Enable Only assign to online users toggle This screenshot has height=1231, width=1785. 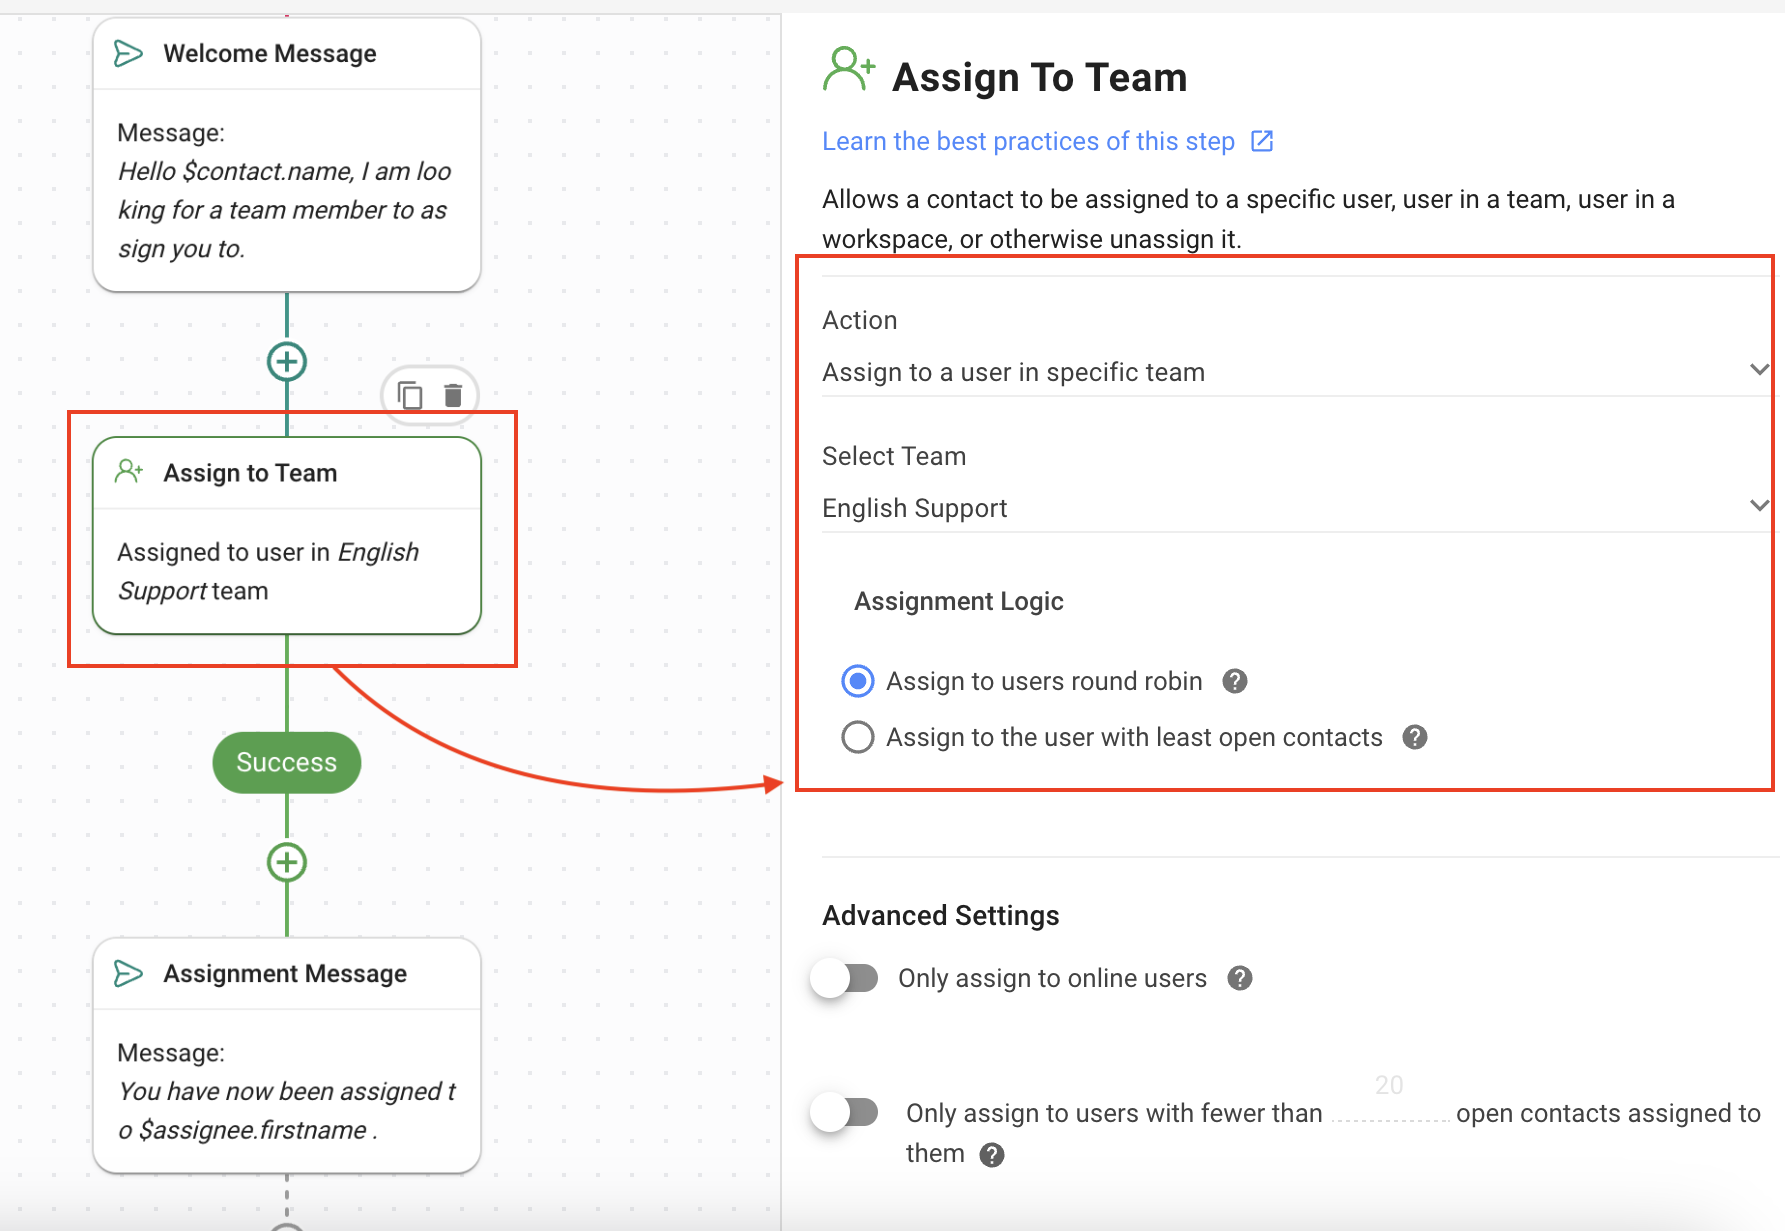[845, 978]
